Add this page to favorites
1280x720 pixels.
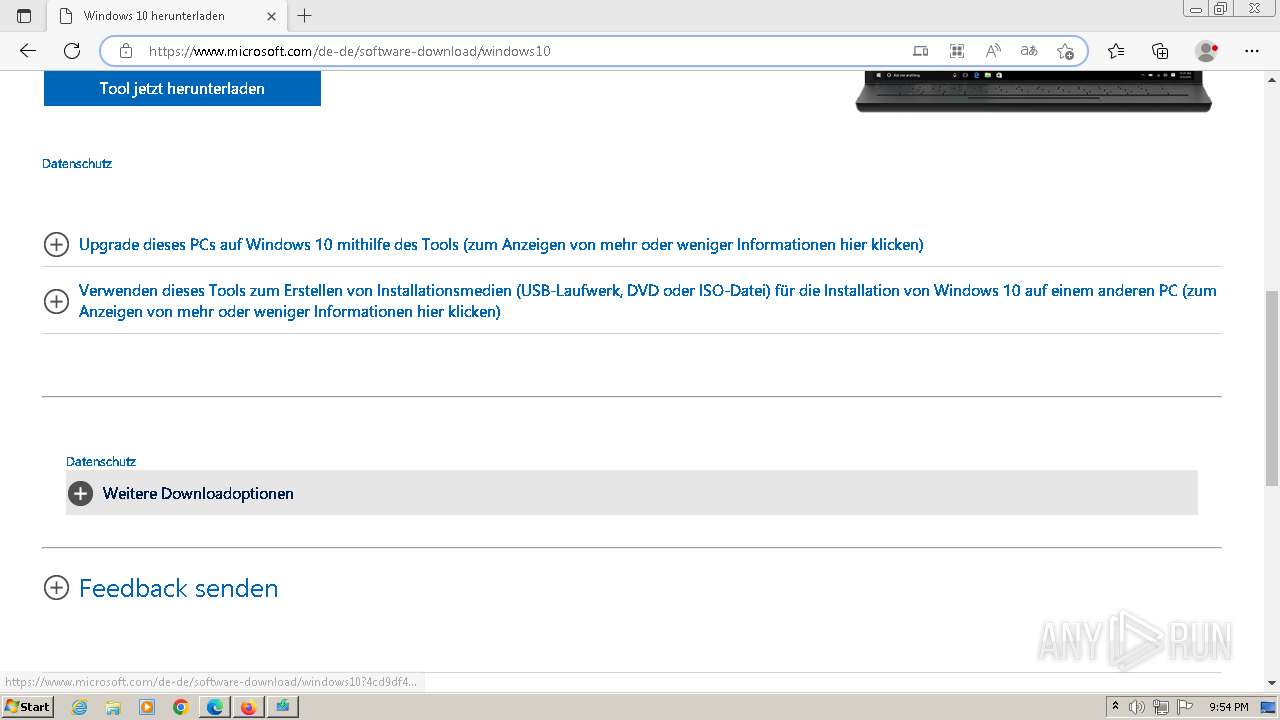(x=1065, y=51)
